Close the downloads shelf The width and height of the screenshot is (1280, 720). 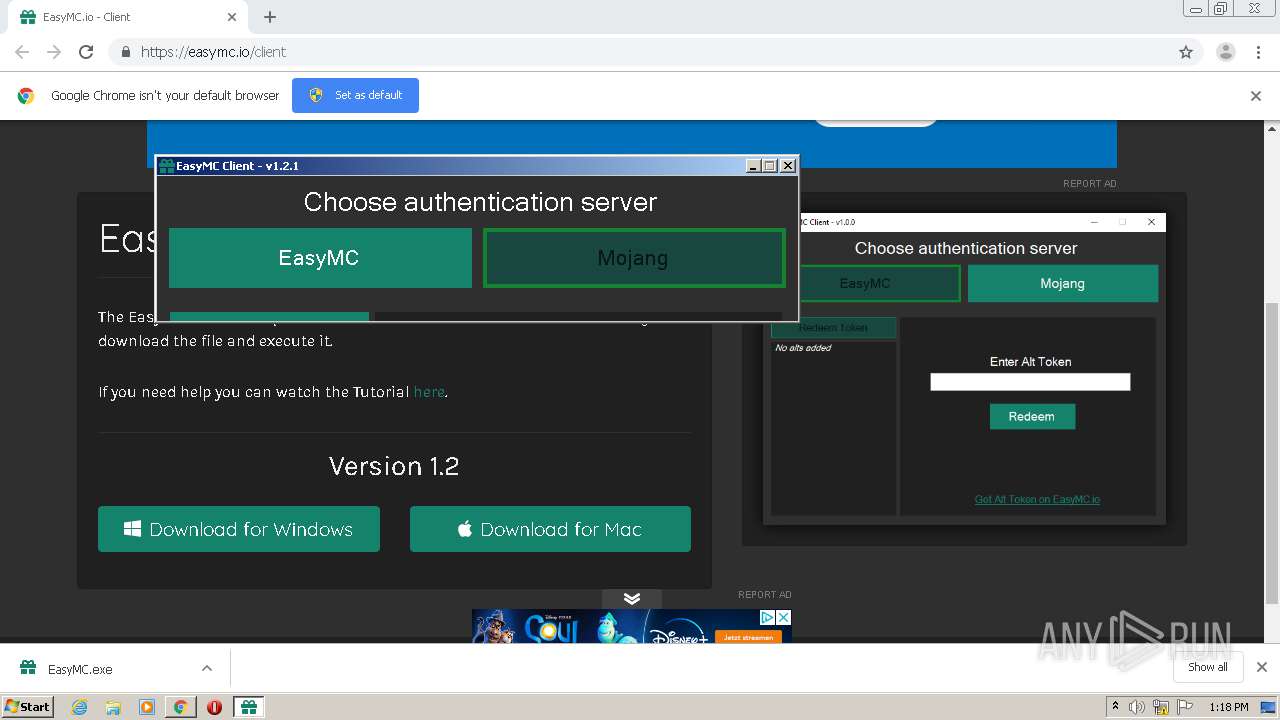1261,667
